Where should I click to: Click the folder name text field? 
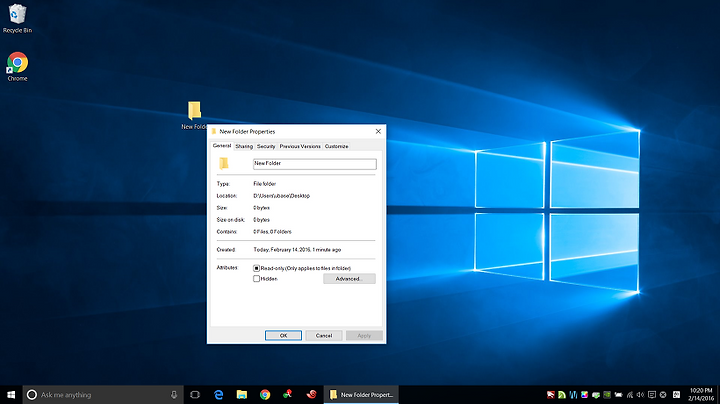315,164
